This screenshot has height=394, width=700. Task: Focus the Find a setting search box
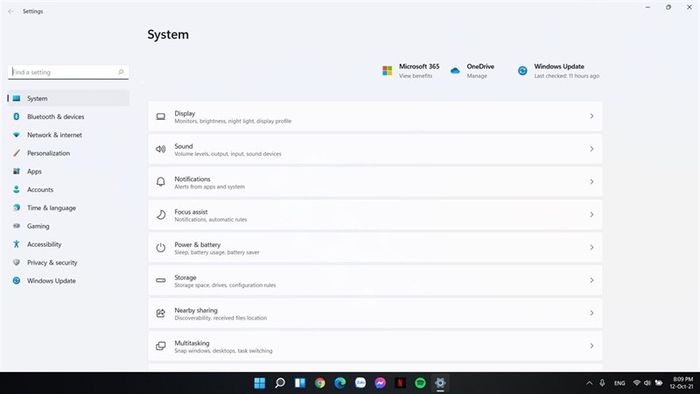[x=68, y=72]
